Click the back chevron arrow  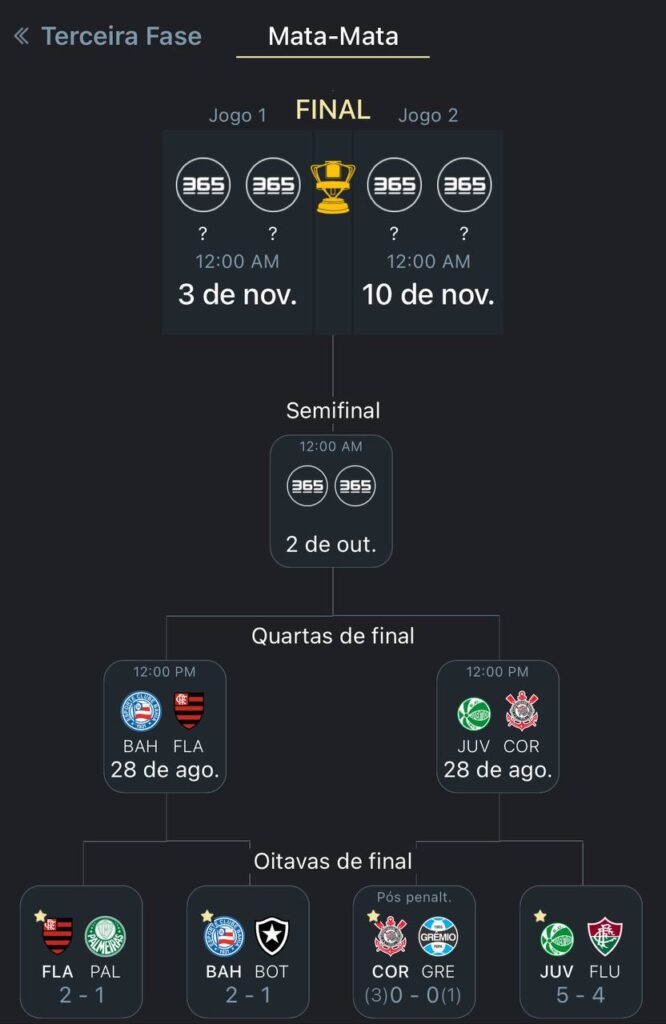pos(21,37)
